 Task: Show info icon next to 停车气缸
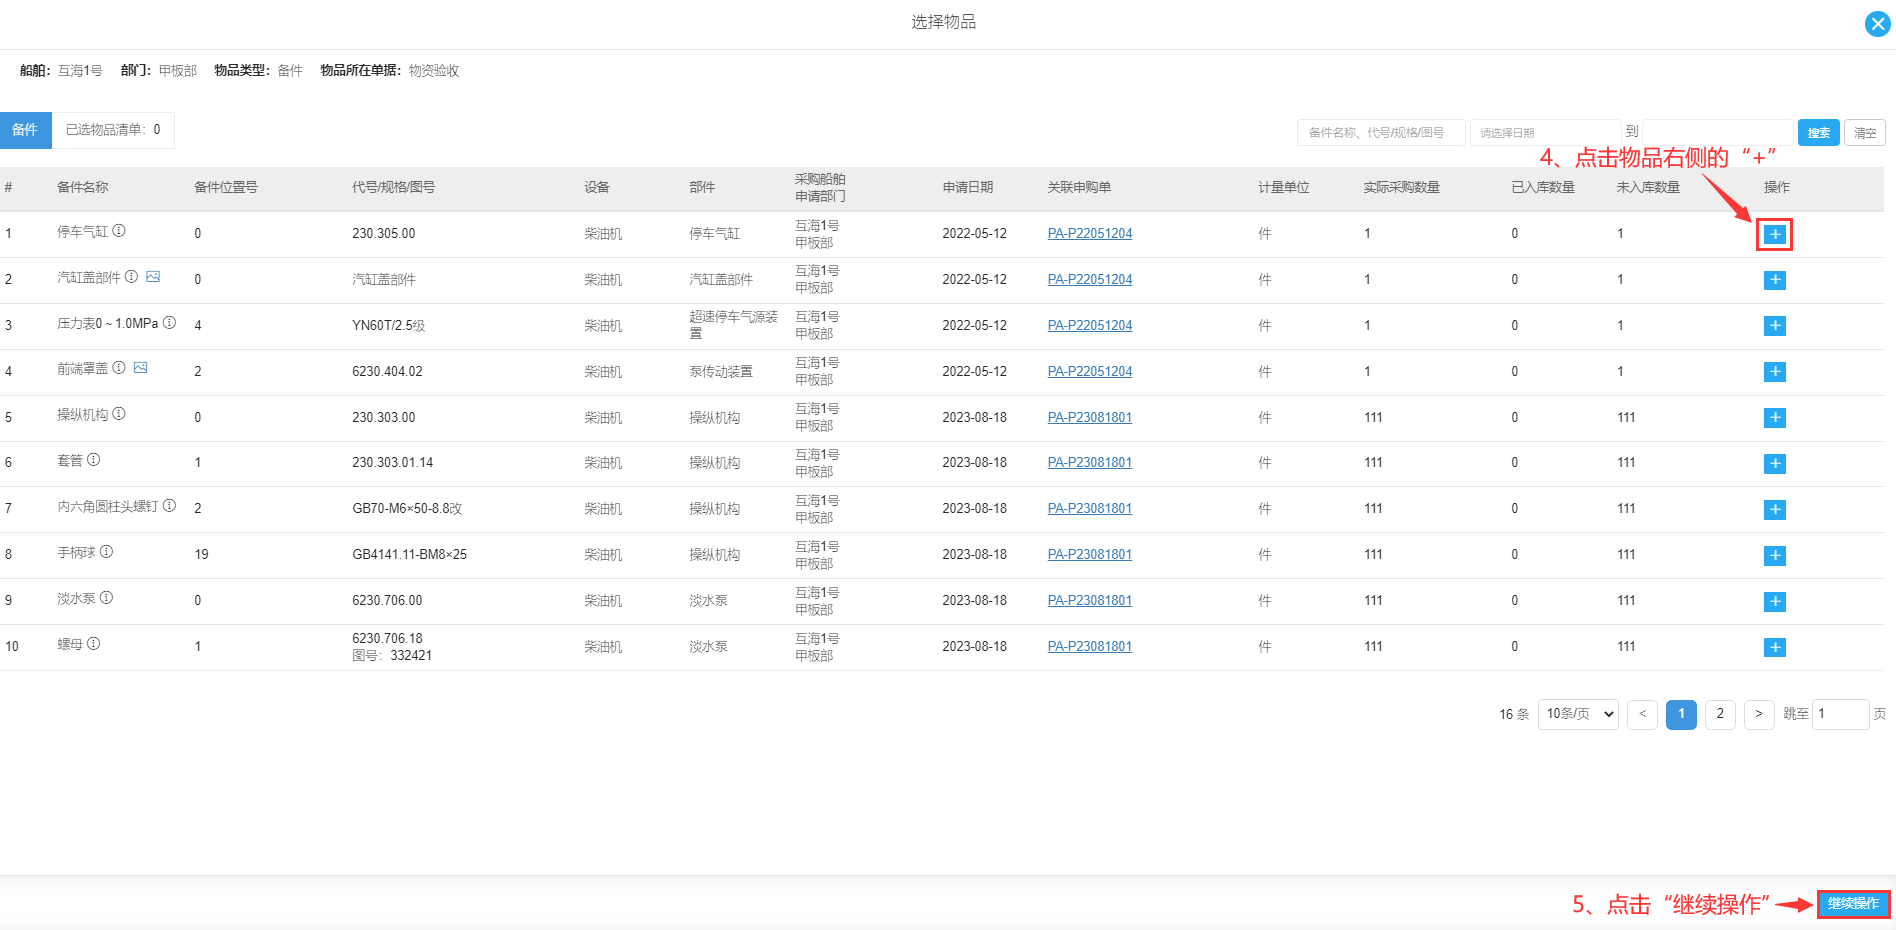point(119,230)
